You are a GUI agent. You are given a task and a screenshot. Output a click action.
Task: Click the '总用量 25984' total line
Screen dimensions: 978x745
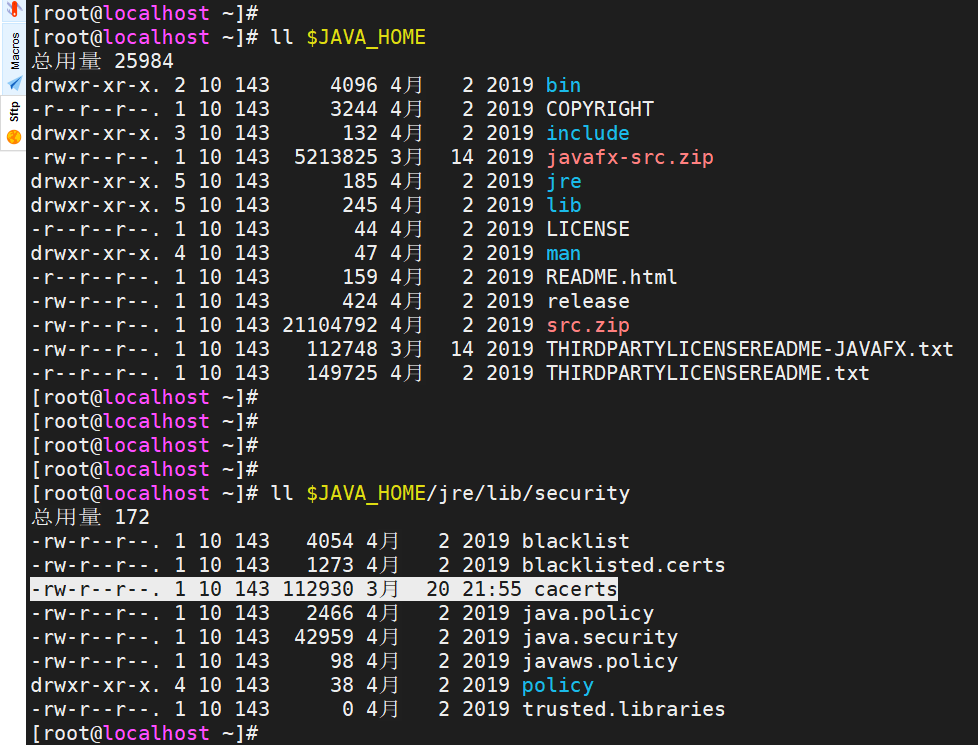pyautogui.click(x=102, y=61)
